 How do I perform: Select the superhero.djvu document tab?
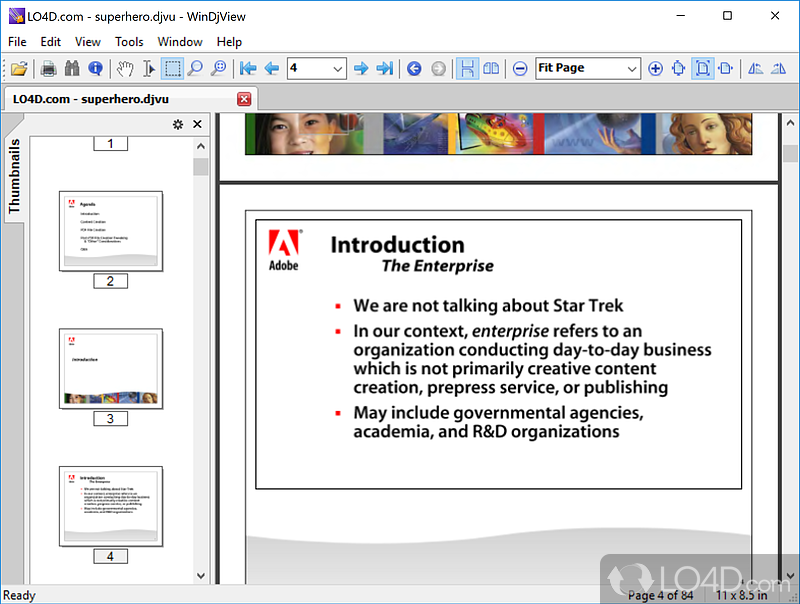90,99
